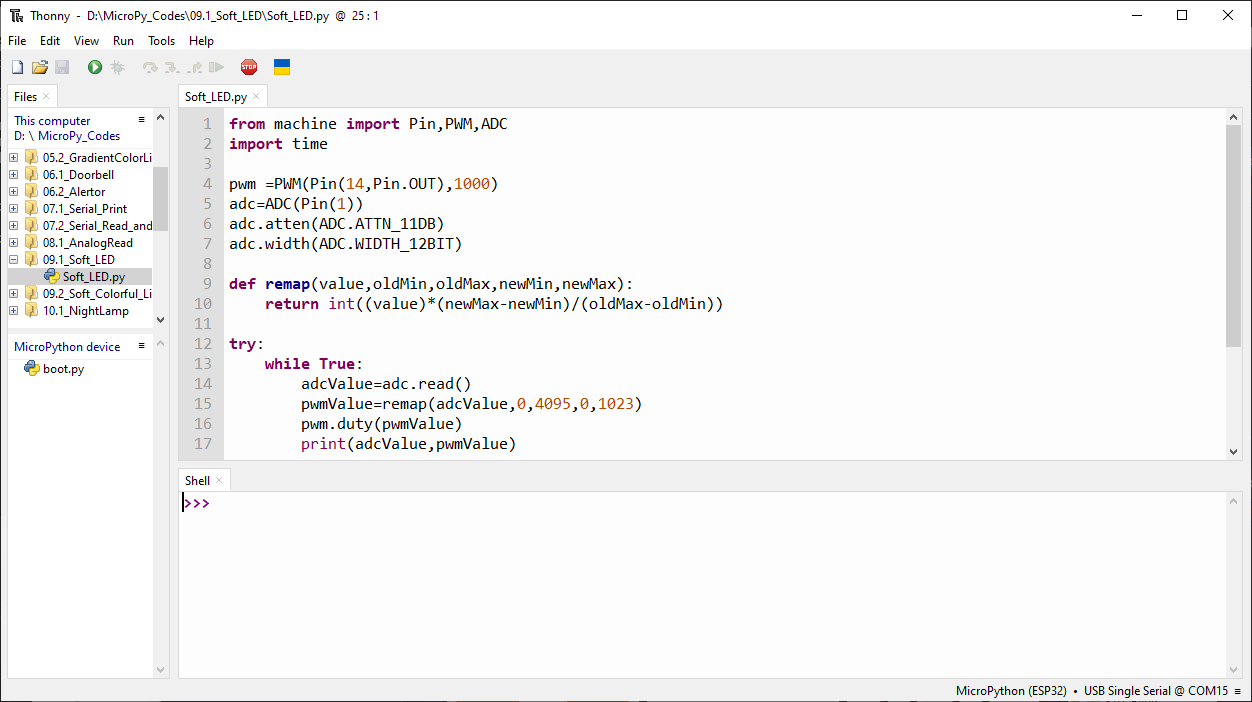Click the New file toolbar icon
The image size is (1252, 702).
tap(17, 67)
